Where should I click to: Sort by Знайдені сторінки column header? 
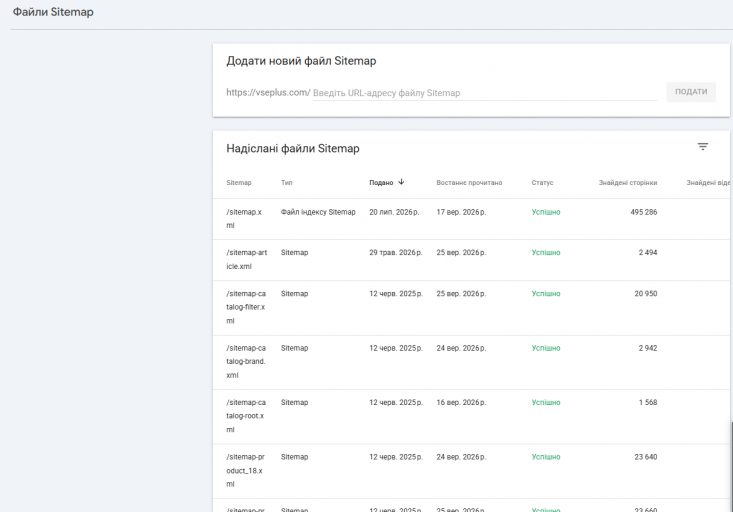pos(628,183)
